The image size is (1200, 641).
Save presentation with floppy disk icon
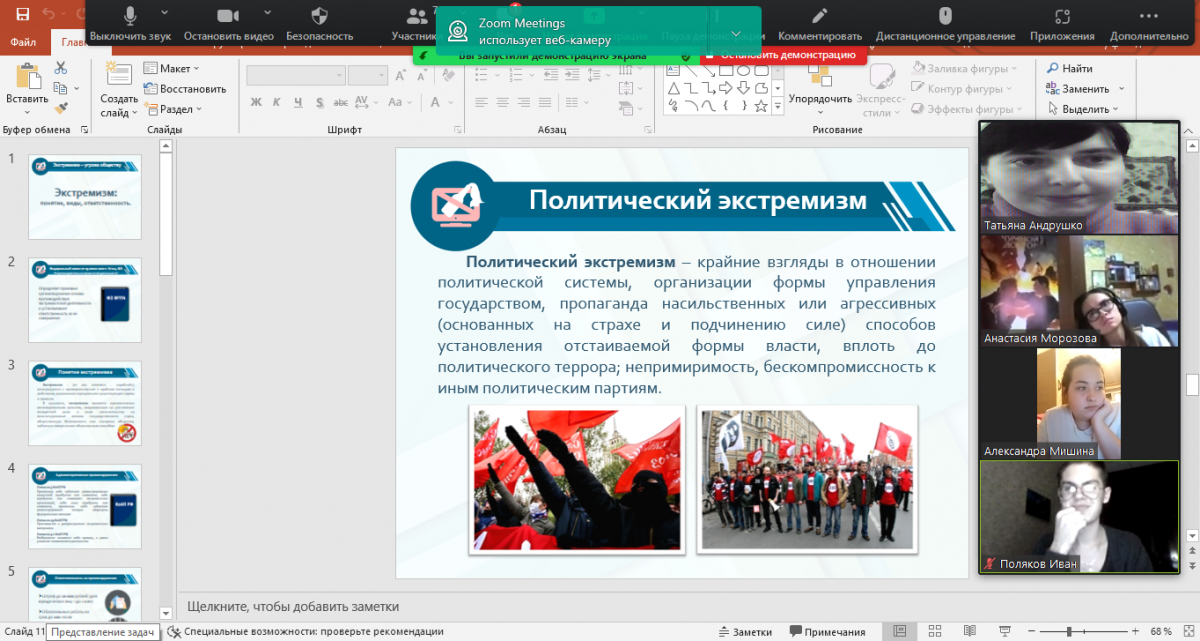22,15
